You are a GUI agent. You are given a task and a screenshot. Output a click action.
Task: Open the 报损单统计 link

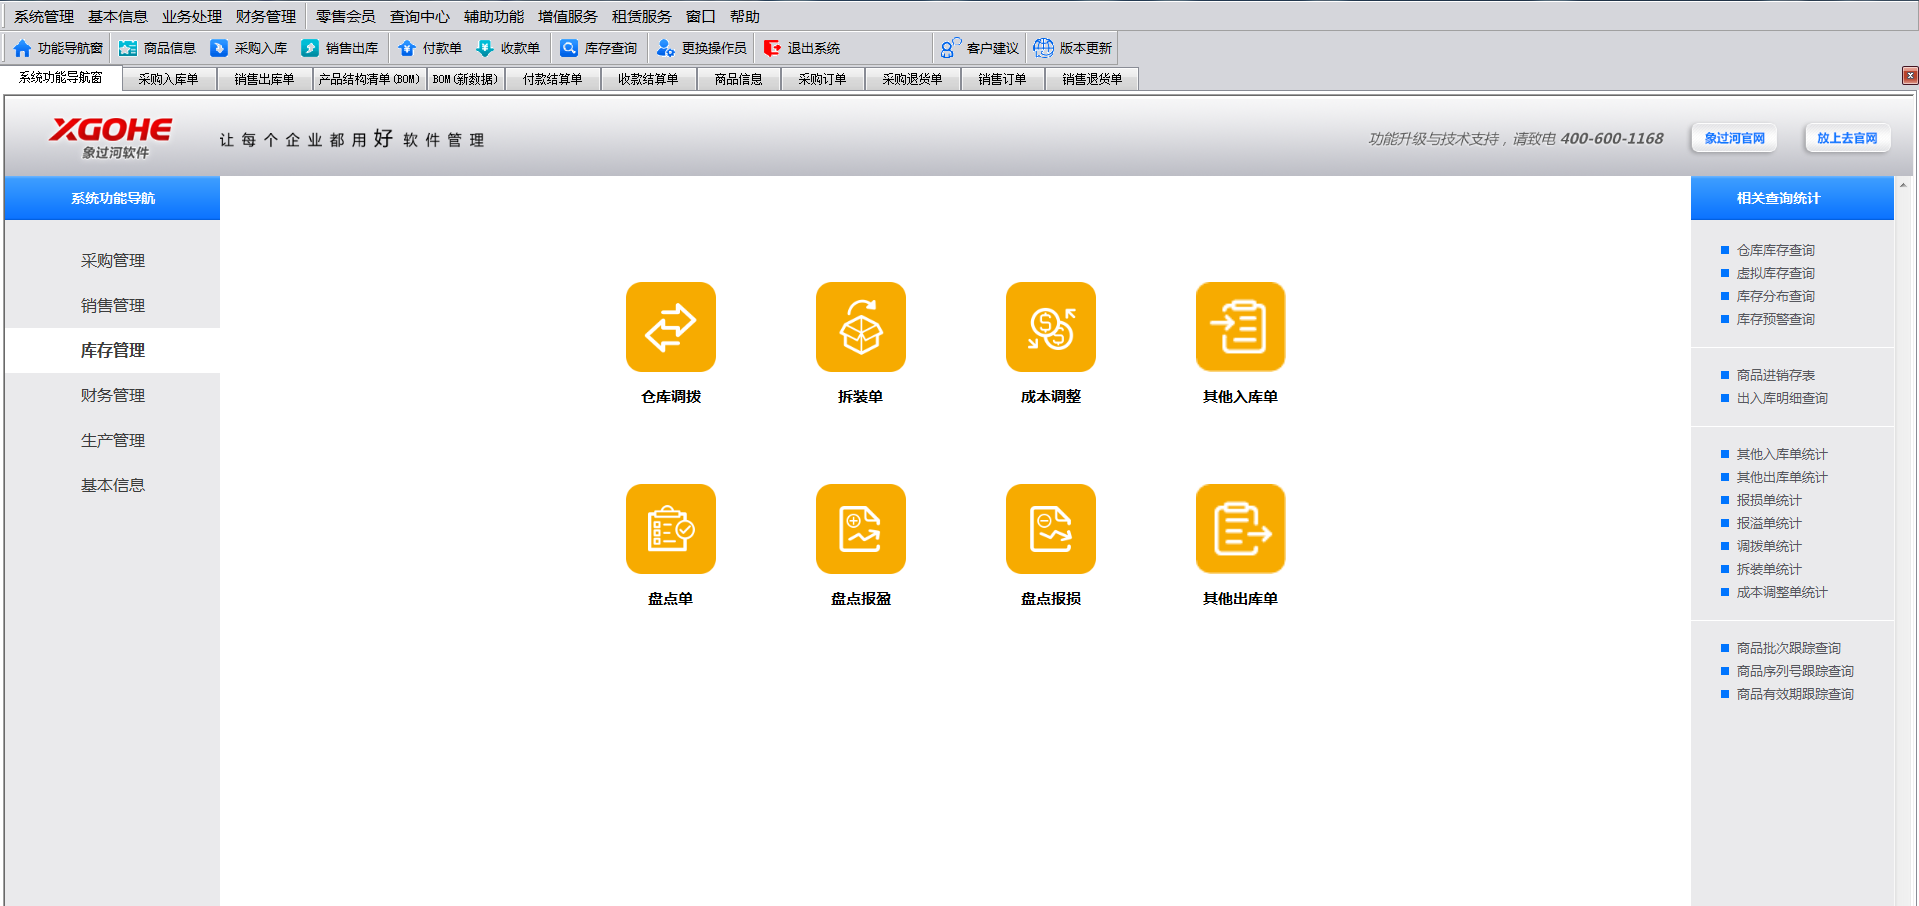[1769, 500]
